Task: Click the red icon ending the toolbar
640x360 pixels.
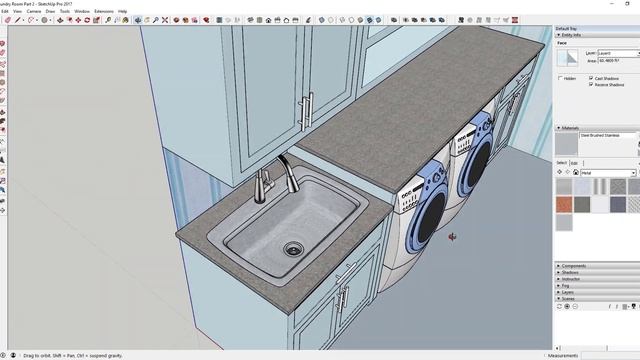Action: tap(515, 20)
